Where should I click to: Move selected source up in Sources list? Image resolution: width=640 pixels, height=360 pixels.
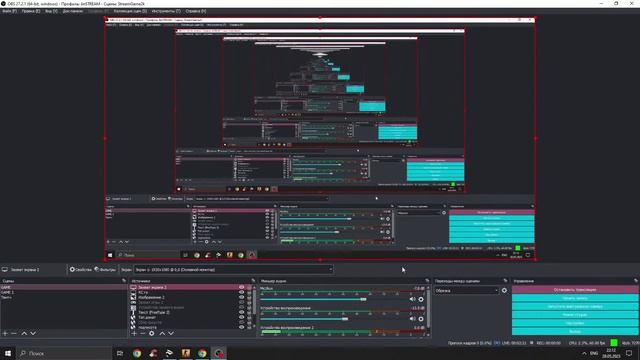tap(162, 333)
